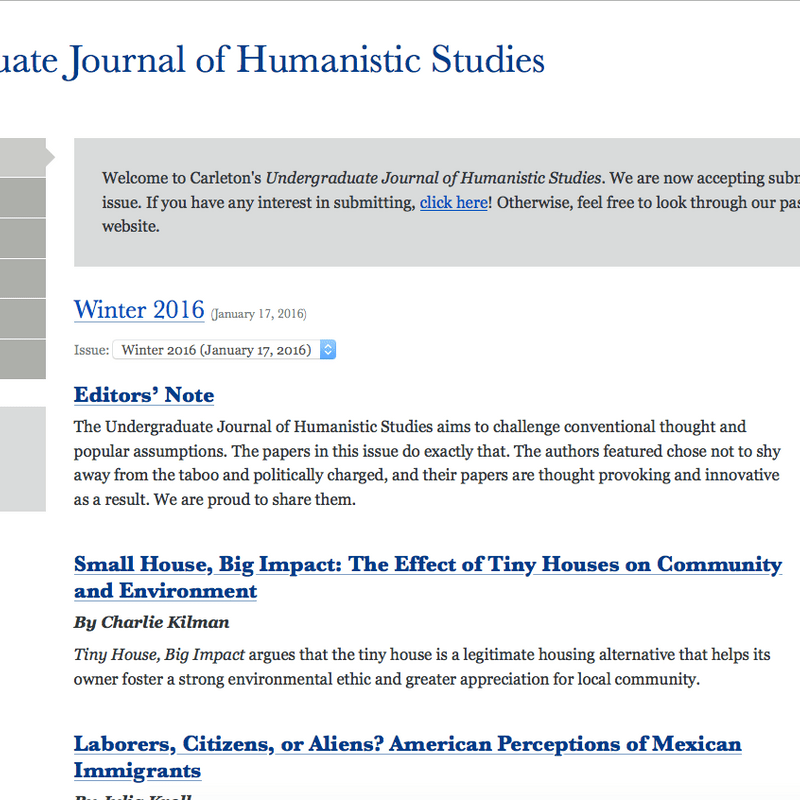Open the Winter 2016 issue page
The height and width of the screenshot is (800, 800).
coord(139,310)
